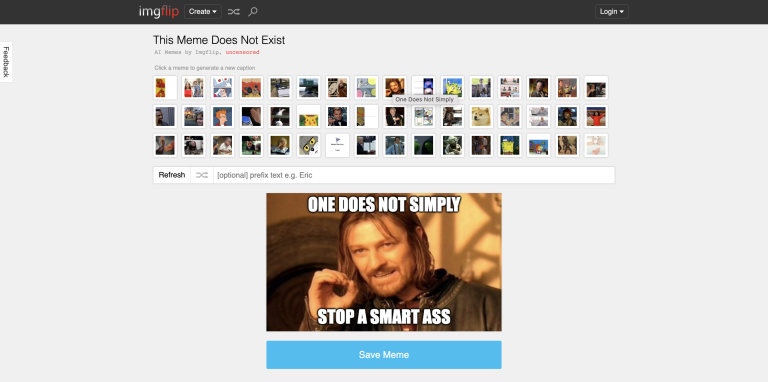Go to the imgflip home logo
Screen dimensions: 768x382
[159, 11]
